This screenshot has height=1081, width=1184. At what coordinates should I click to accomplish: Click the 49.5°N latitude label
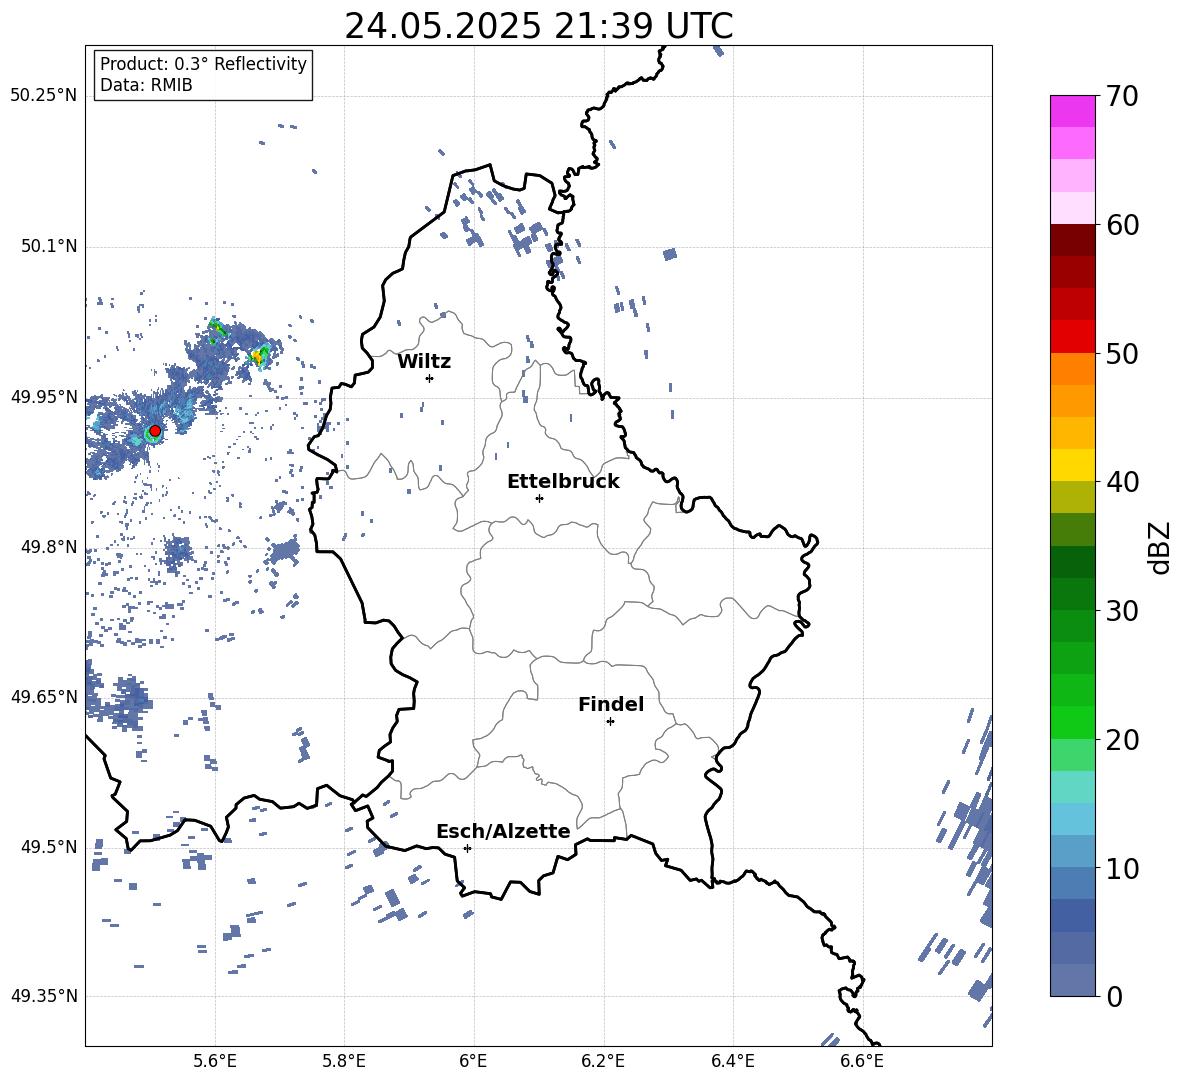click(49, 846)
